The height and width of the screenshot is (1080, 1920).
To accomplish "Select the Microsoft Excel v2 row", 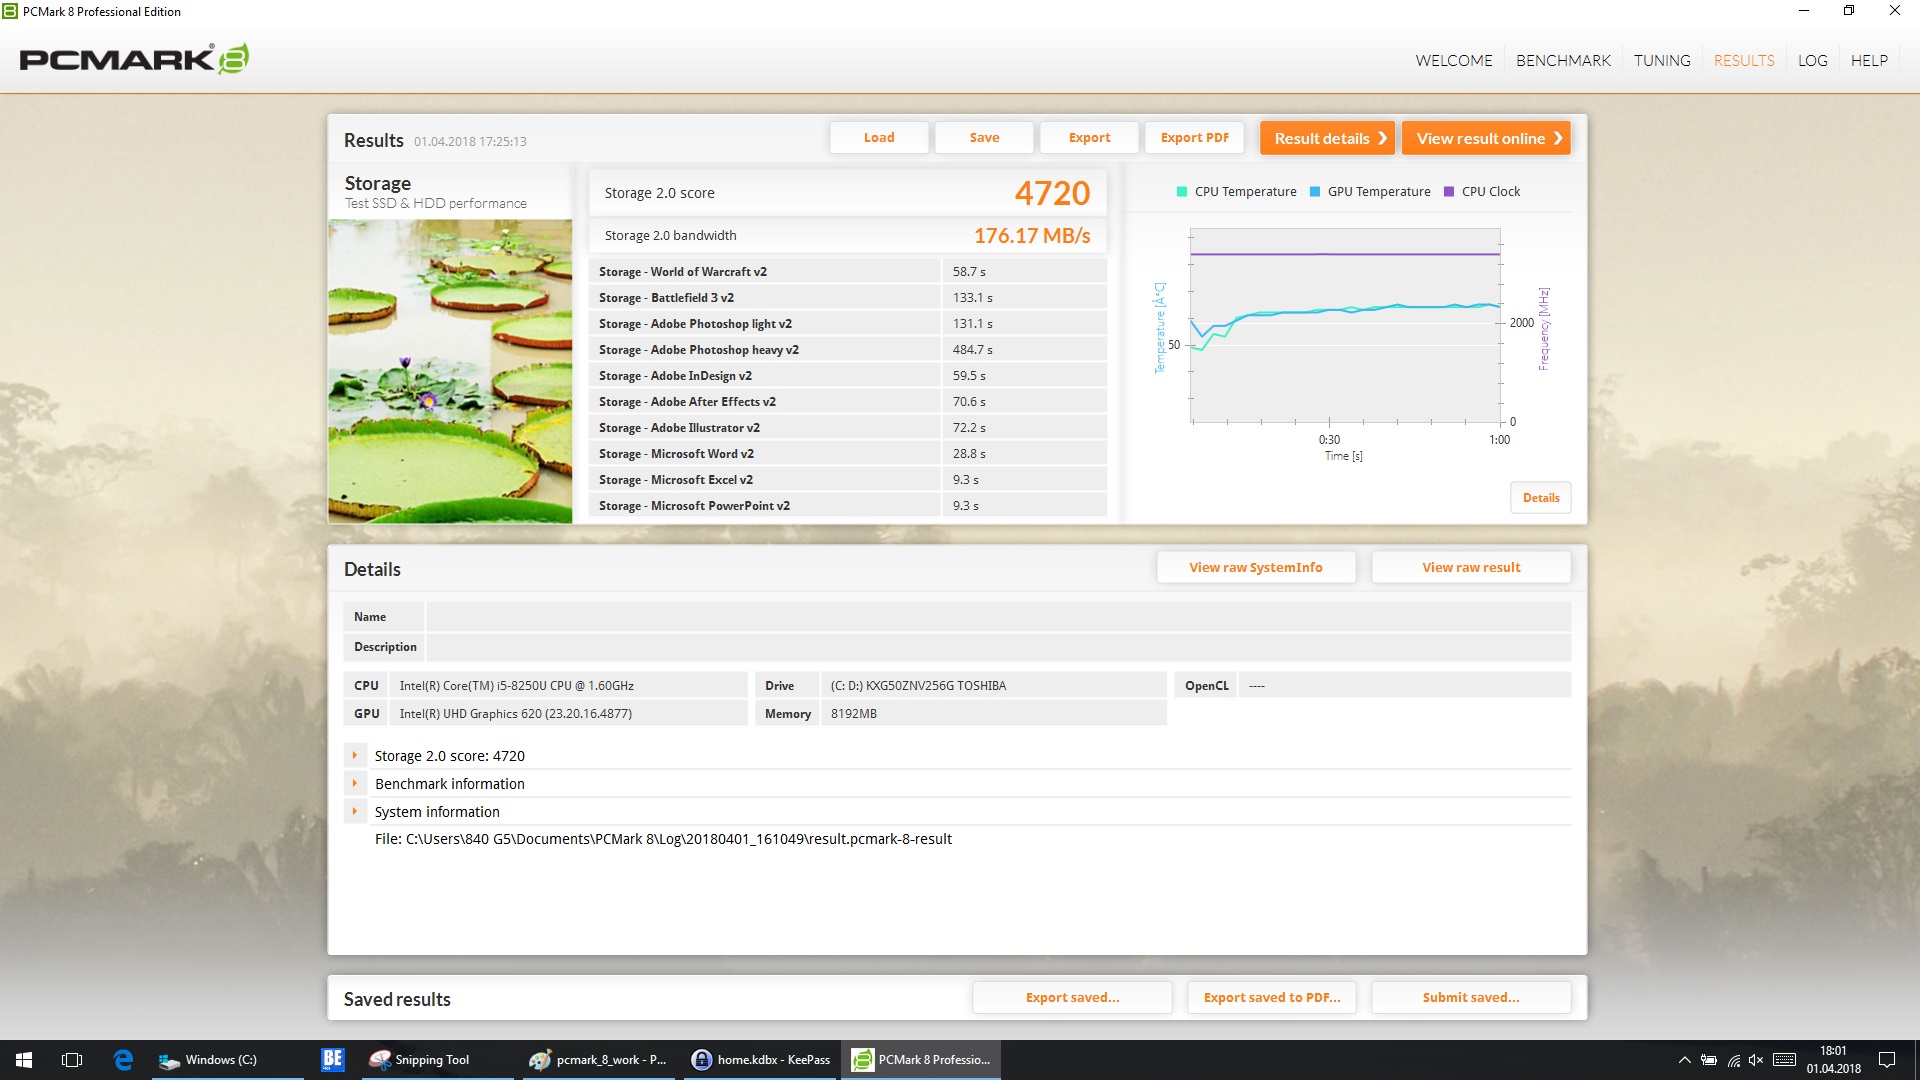I will pos(848,479).
